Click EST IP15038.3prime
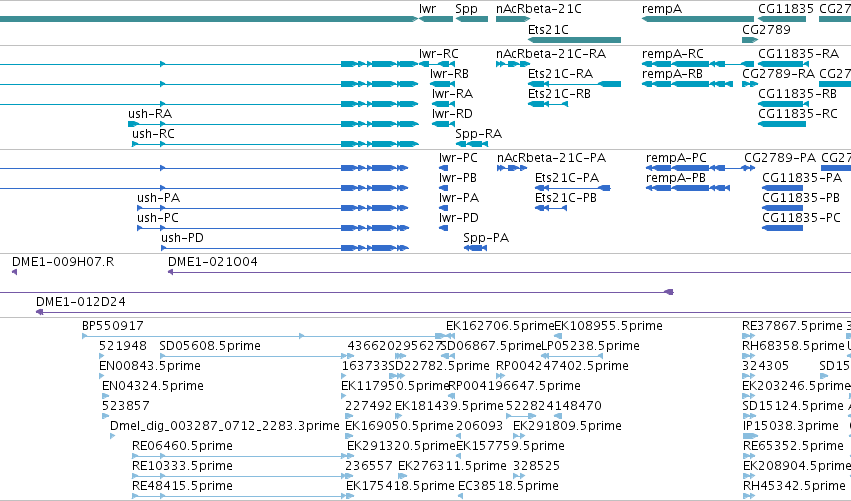This screenshot has width=851, height=501. pos(790,426)
